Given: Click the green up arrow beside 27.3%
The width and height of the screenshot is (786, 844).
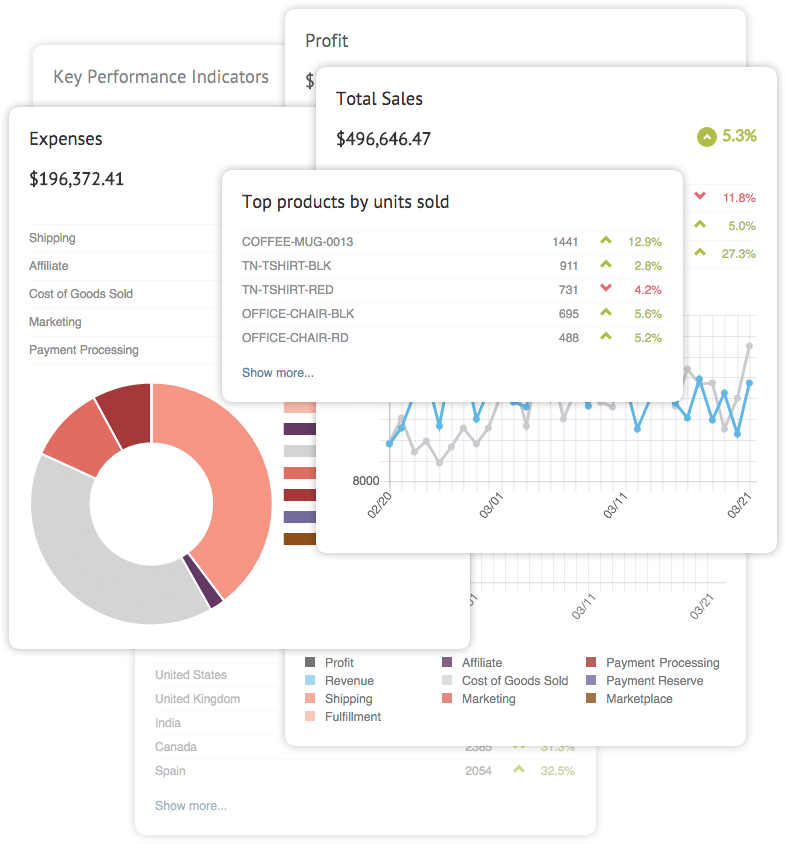Looking at the screenshot, I should pos(700,253).
